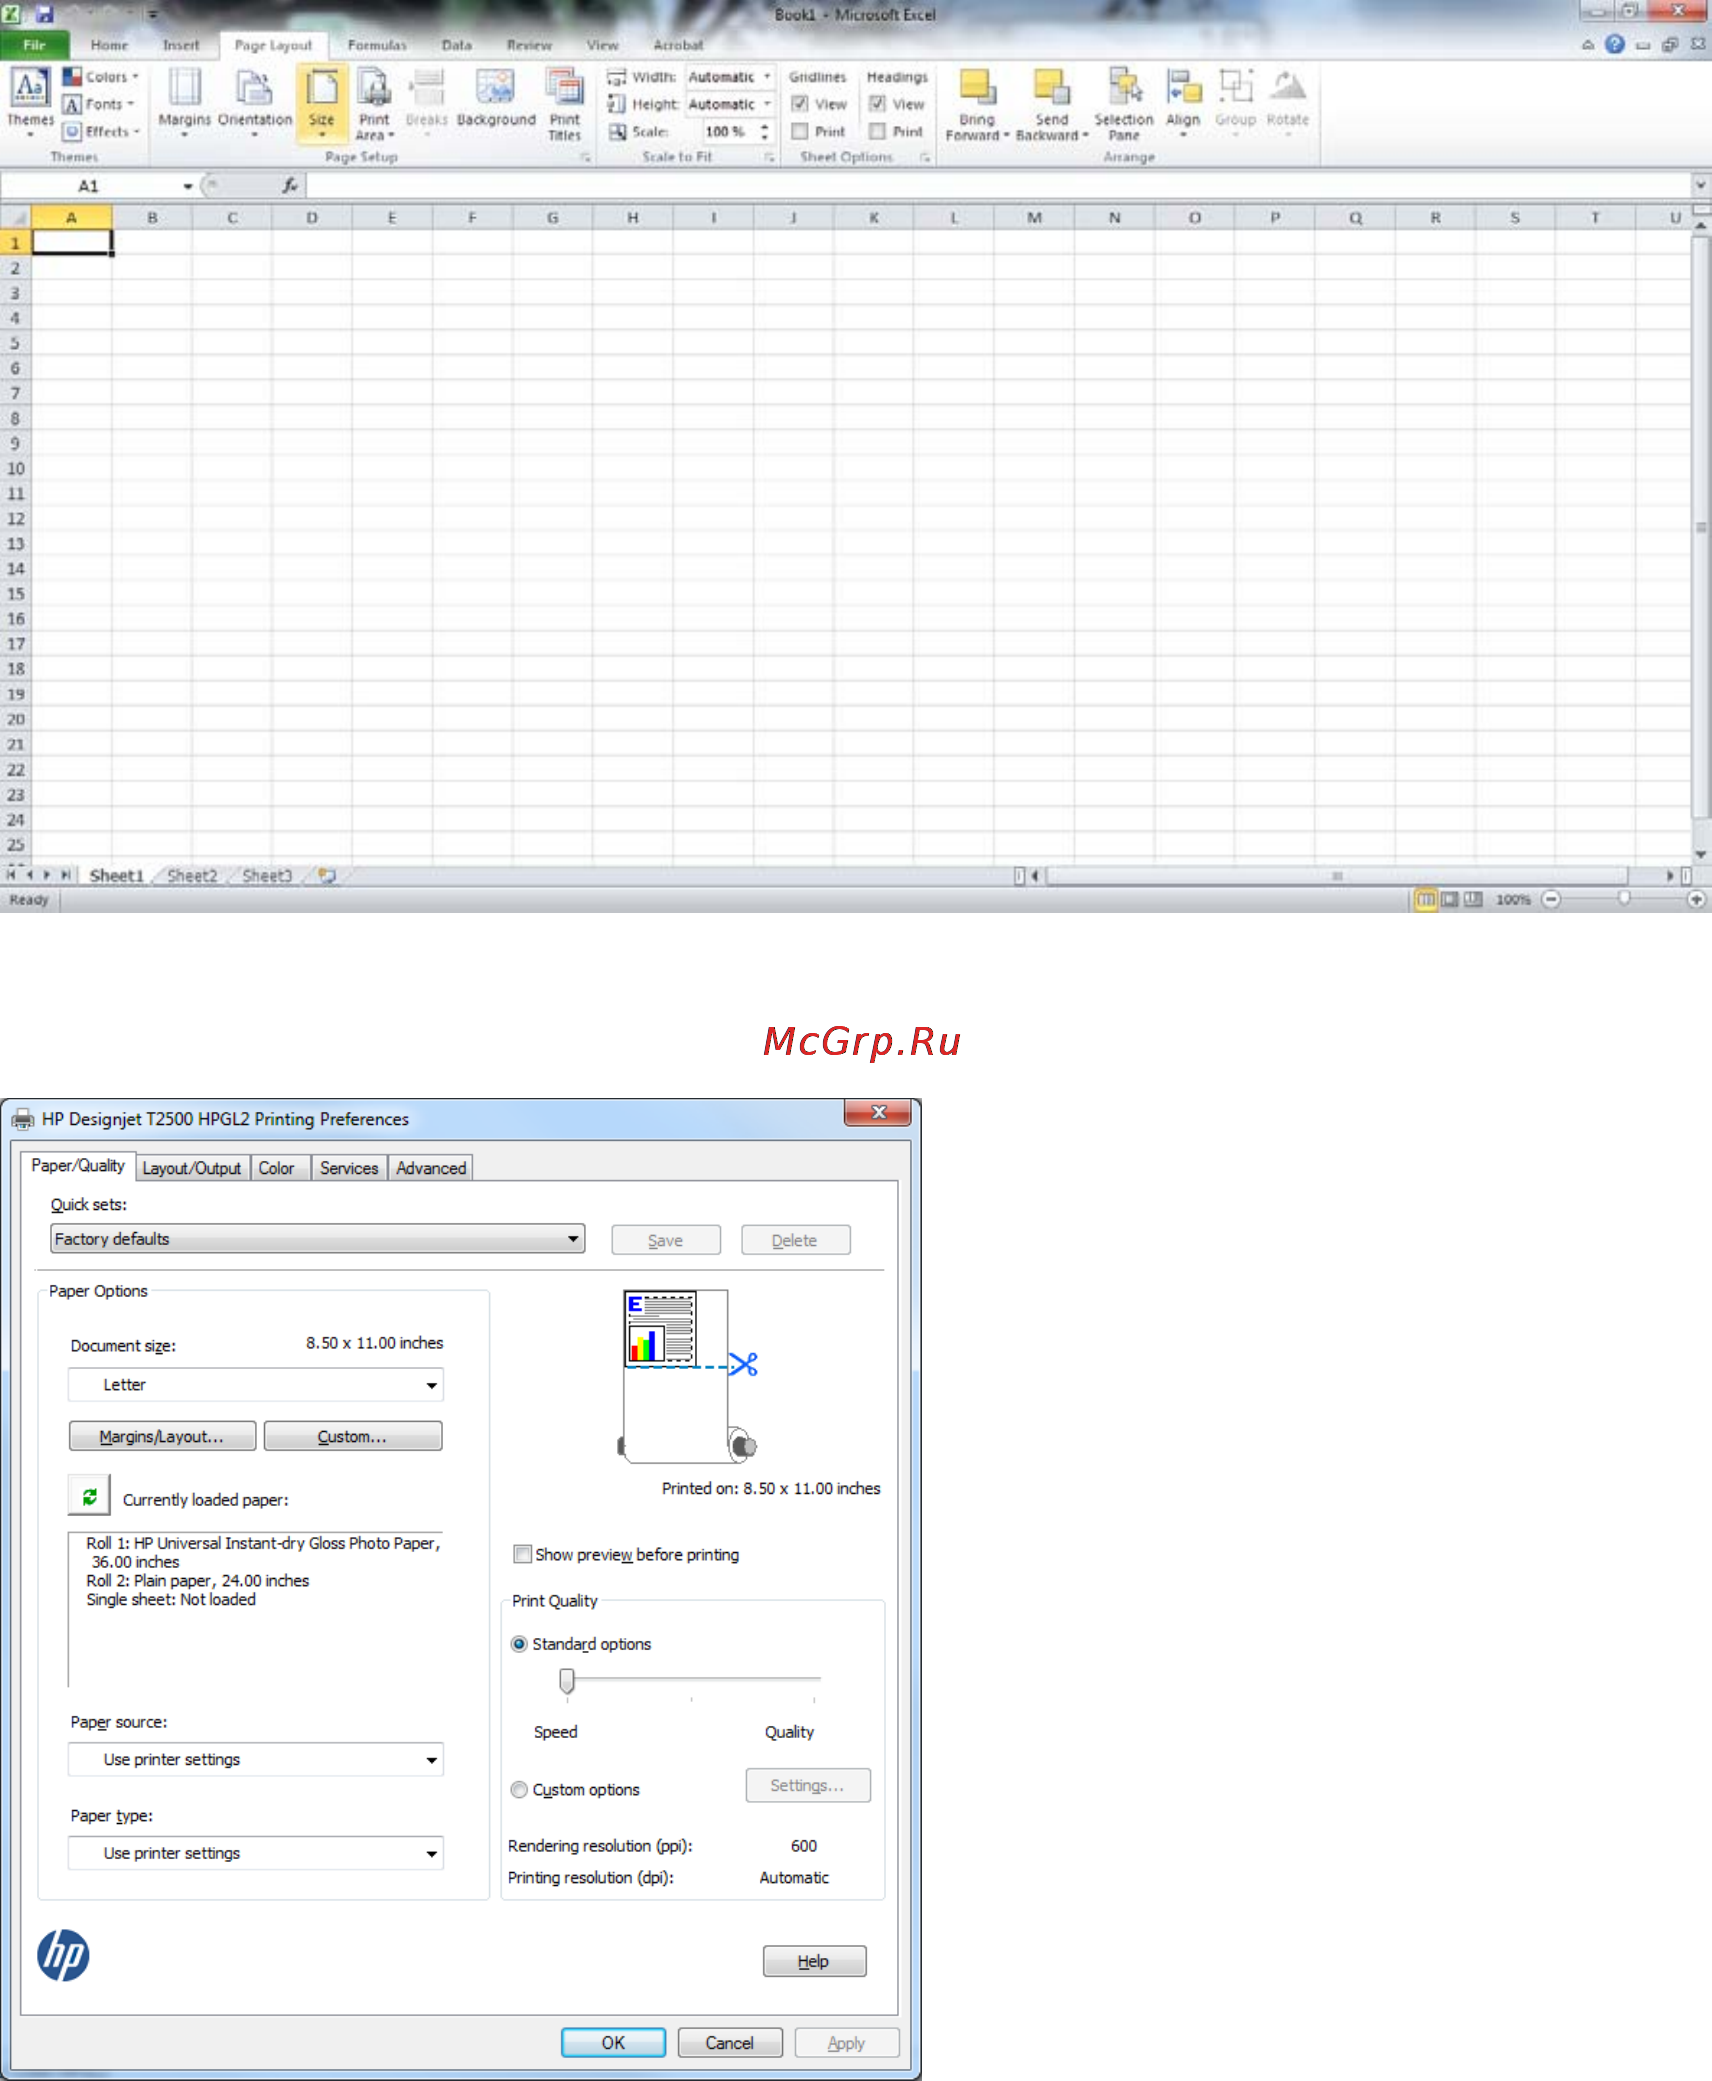Open the Orientation menu
The image size is (1712, 2081).
click(255, 102)
